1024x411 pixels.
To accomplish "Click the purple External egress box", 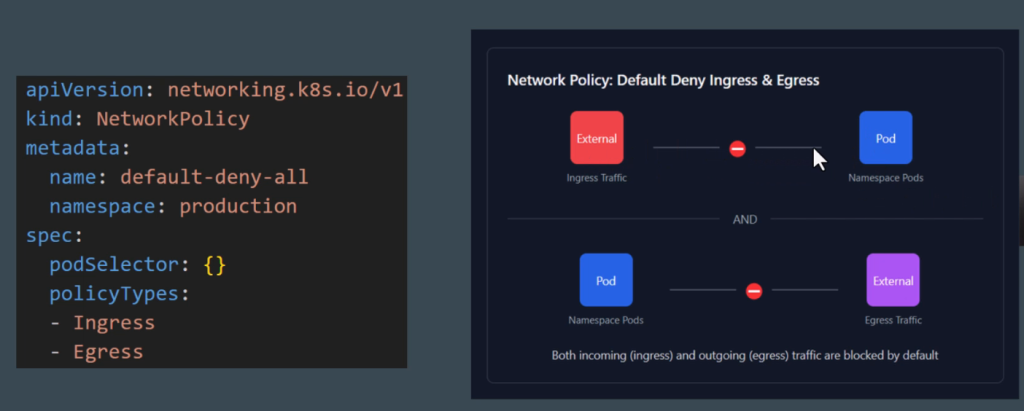I will pos(892,280).
